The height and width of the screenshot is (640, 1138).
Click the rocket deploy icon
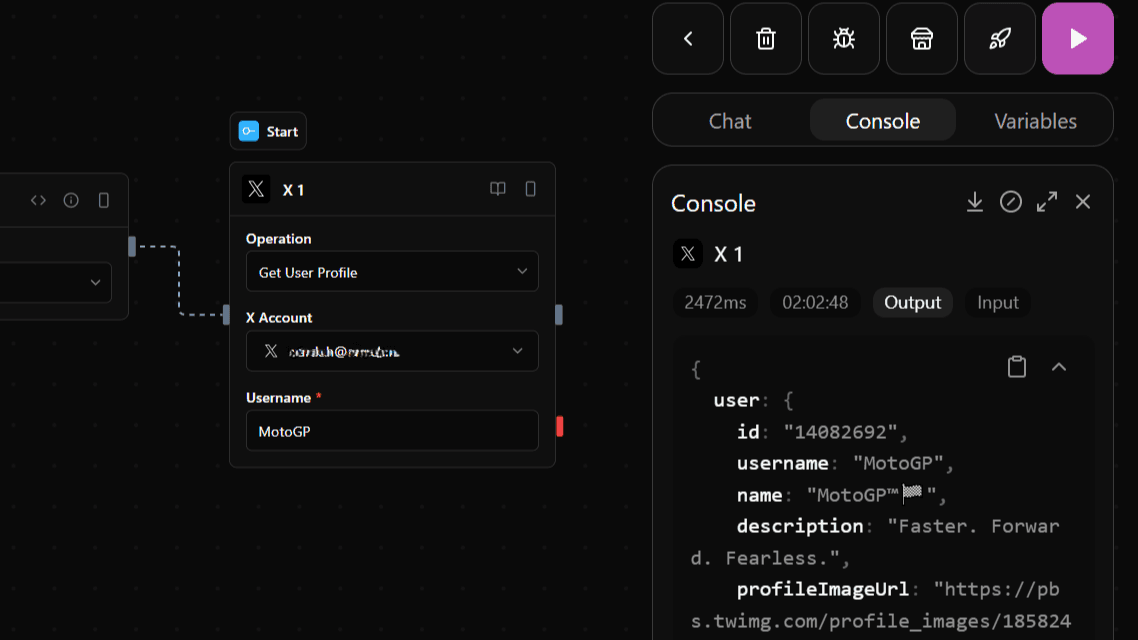click(x=999, y=39)
